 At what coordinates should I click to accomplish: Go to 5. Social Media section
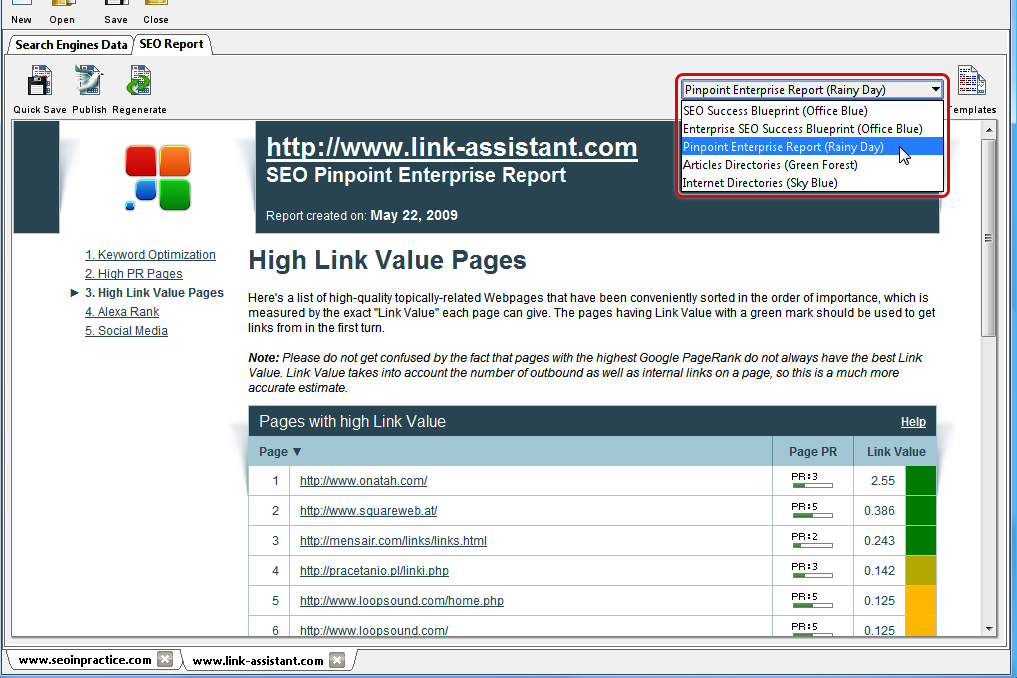click(126, 331)
